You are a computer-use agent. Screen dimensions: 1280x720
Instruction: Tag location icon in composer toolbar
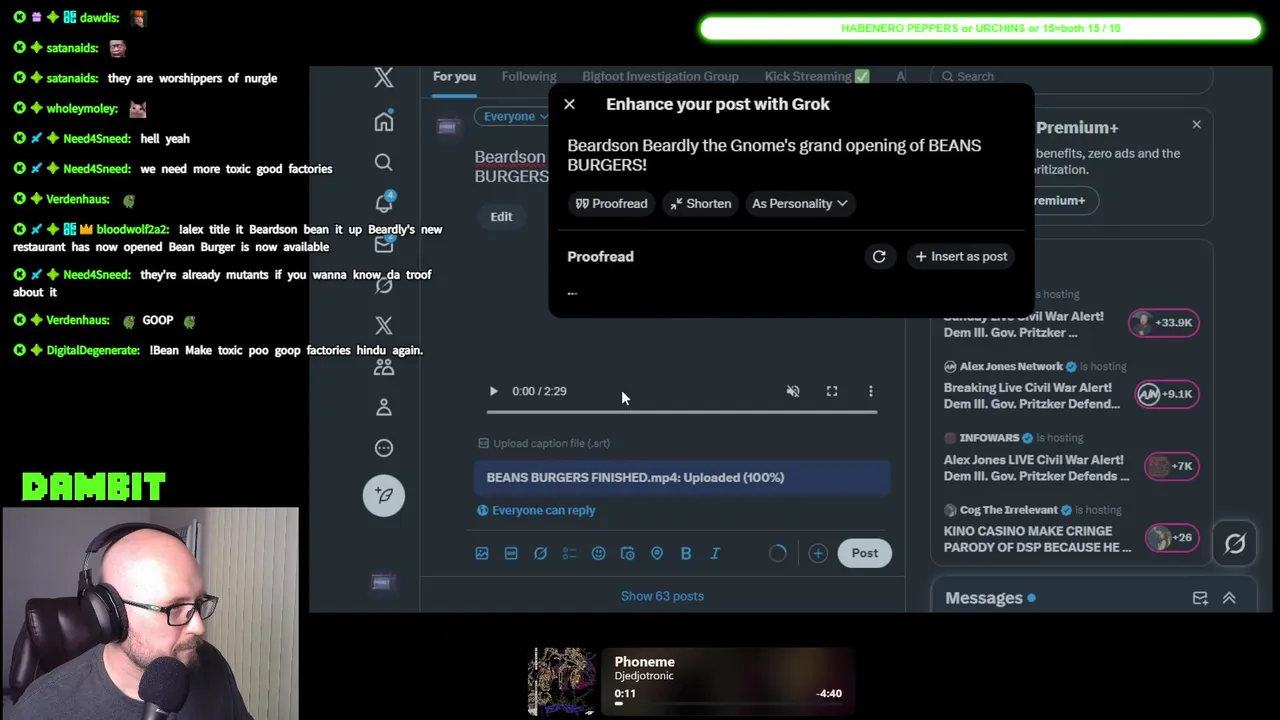click(657, 553)
